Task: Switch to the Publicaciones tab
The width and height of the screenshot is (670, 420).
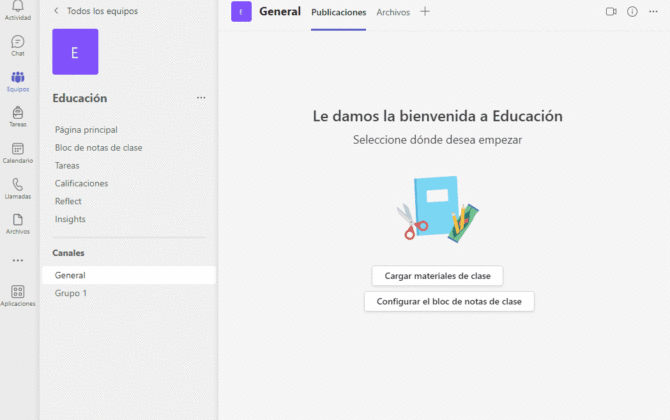Action: click(x=338, y=12)
